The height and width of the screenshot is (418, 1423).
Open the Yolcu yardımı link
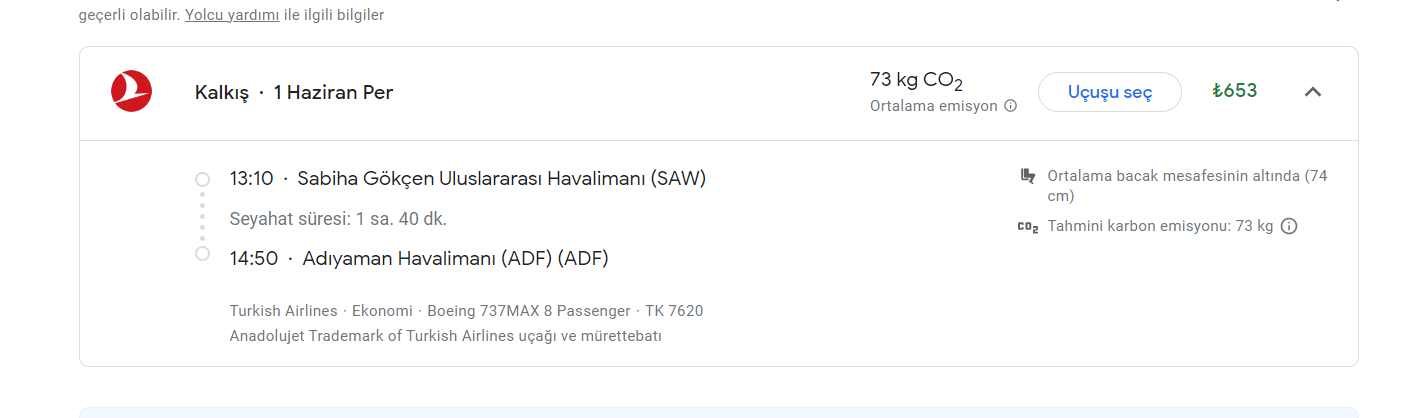(232, 15)
